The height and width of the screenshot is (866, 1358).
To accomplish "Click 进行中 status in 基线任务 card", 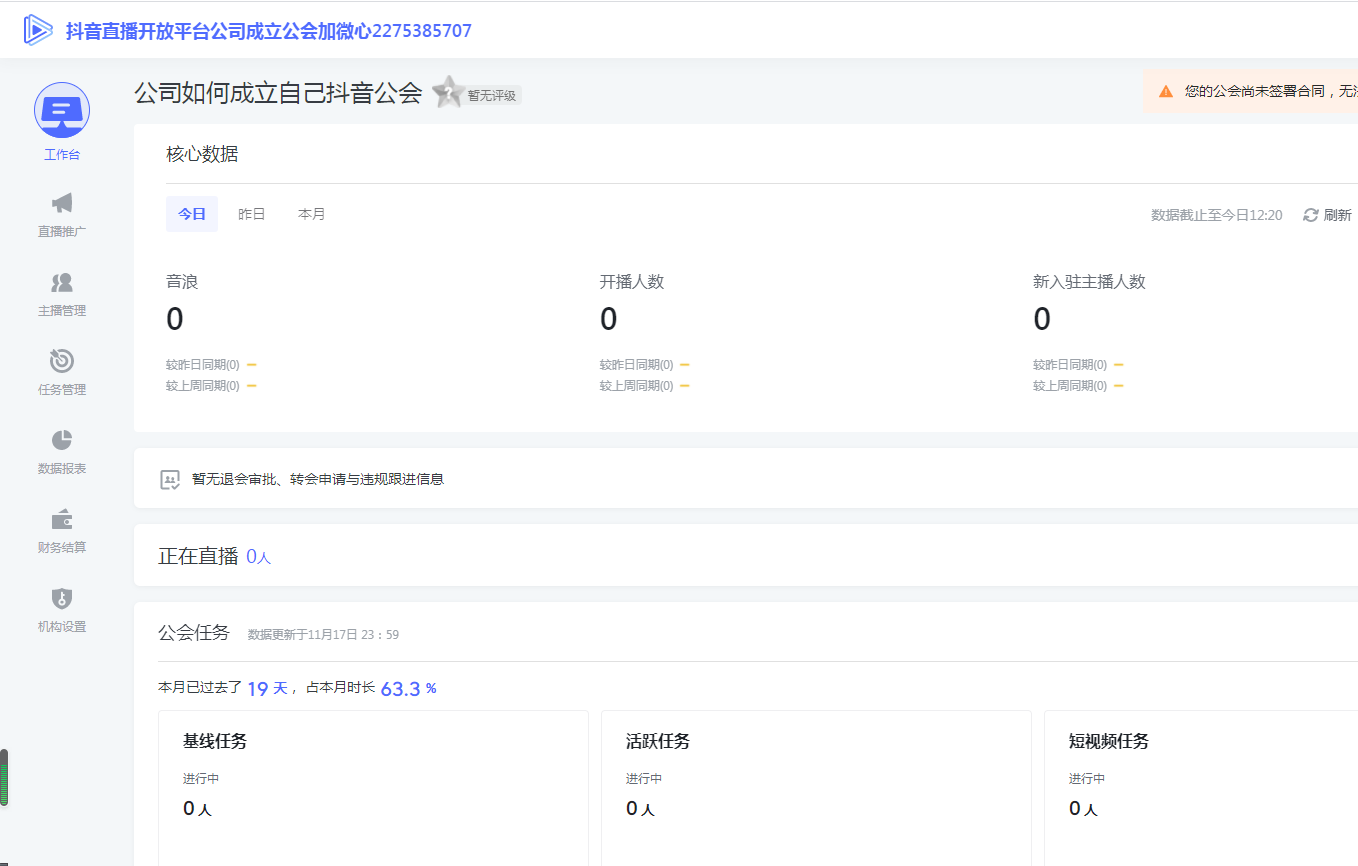I will coord(201,779).
